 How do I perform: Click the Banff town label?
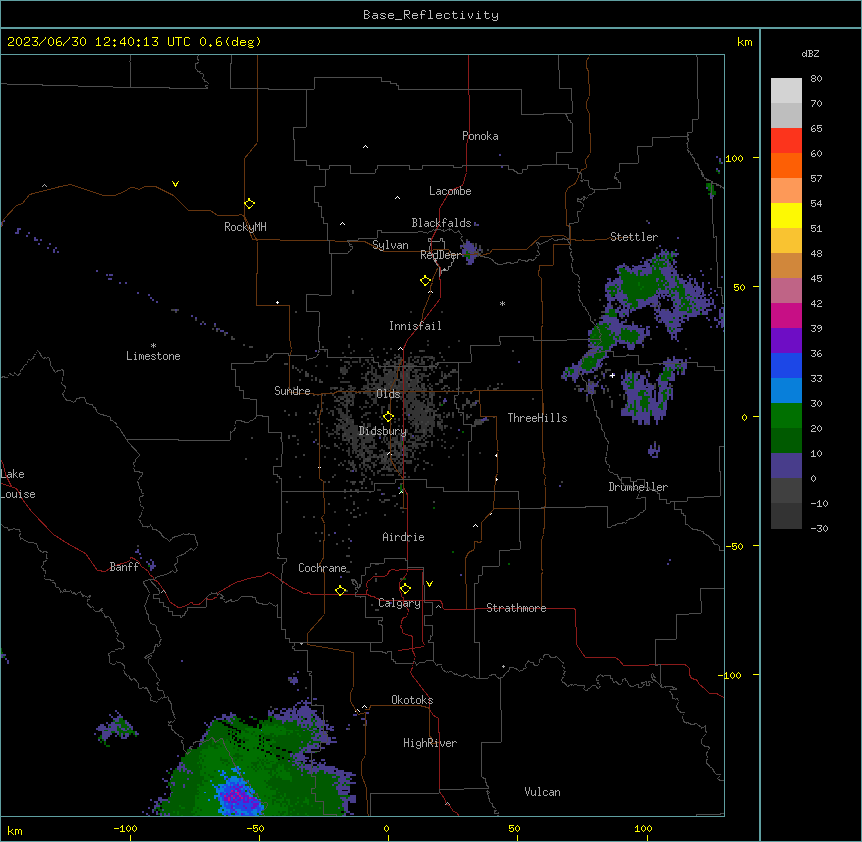pyautogui.click(x=124, y=567)
